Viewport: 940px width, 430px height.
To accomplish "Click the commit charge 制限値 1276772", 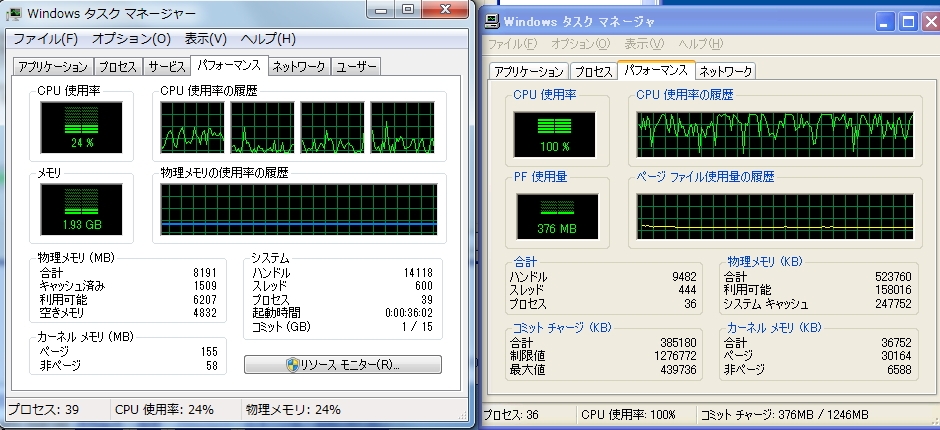I will pyautogui.click(x=677, y=356).
